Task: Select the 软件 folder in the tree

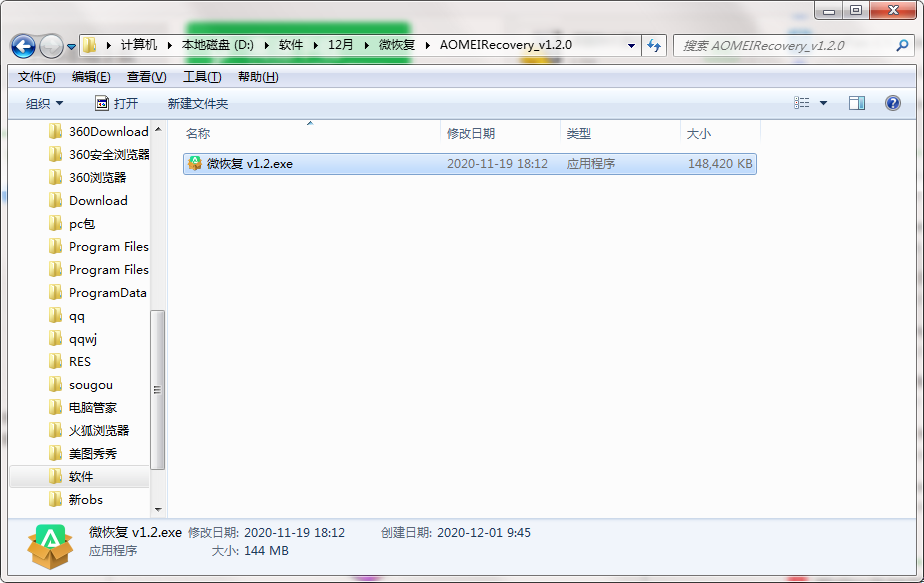Action: point(81,477)
